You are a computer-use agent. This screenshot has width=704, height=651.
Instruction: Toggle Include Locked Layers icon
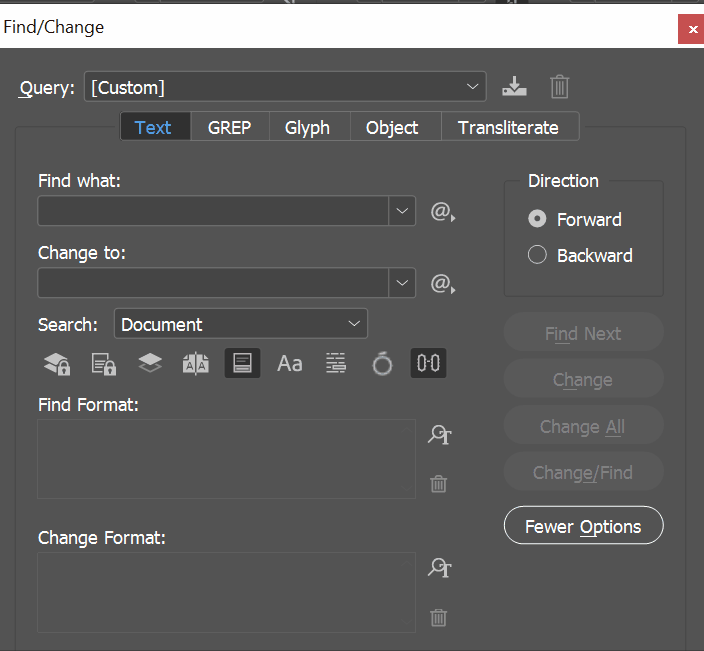(x=57, y=364)
